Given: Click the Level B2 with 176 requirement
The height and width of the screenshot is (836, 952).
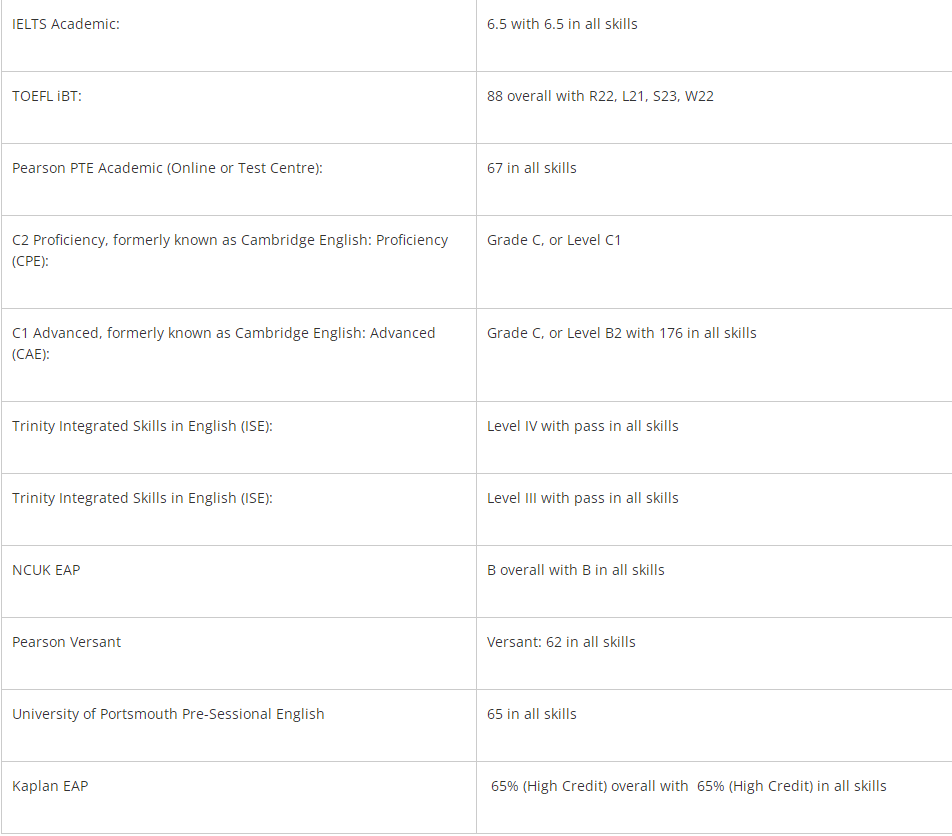Looking at the screenshot, I should (622, 333).
